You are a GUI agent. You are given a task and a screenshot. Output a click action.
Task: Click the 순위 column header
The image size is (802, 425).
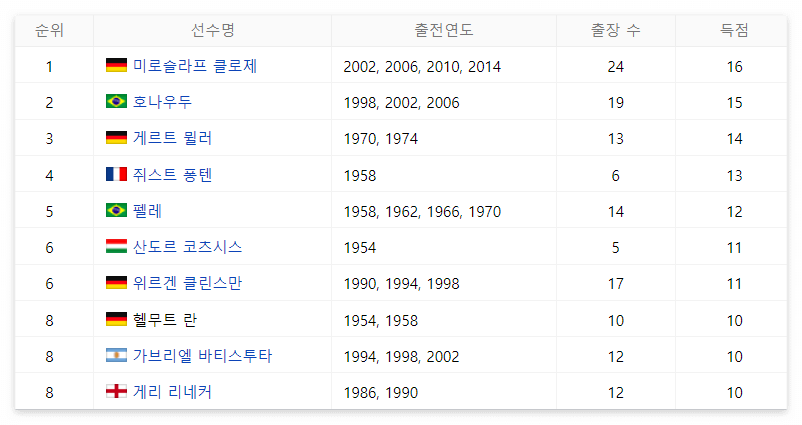point(49,30)
